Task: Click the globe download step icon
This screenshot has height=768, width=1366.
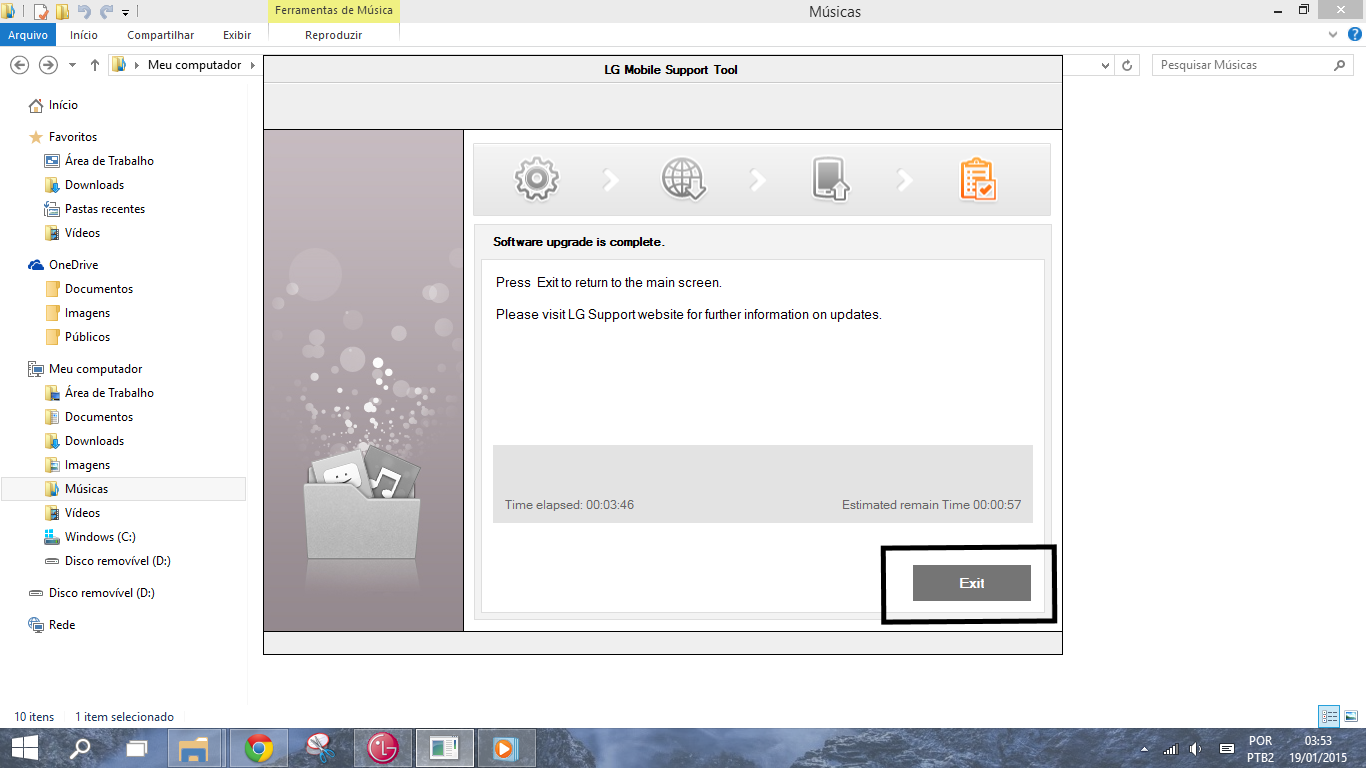Action: coord(684,179)
